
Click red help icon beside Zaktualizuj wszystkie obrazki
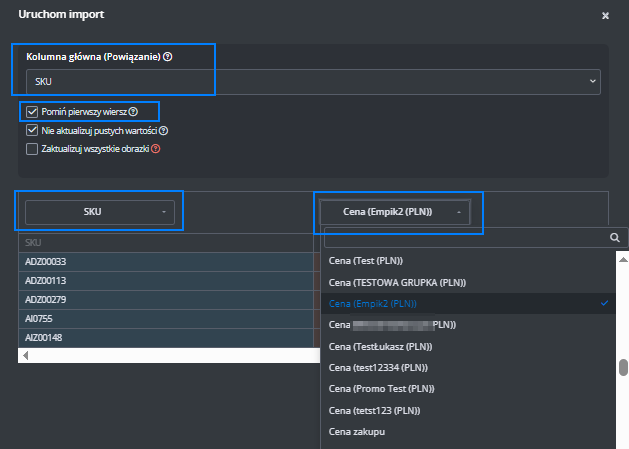(x=155, y=148)
